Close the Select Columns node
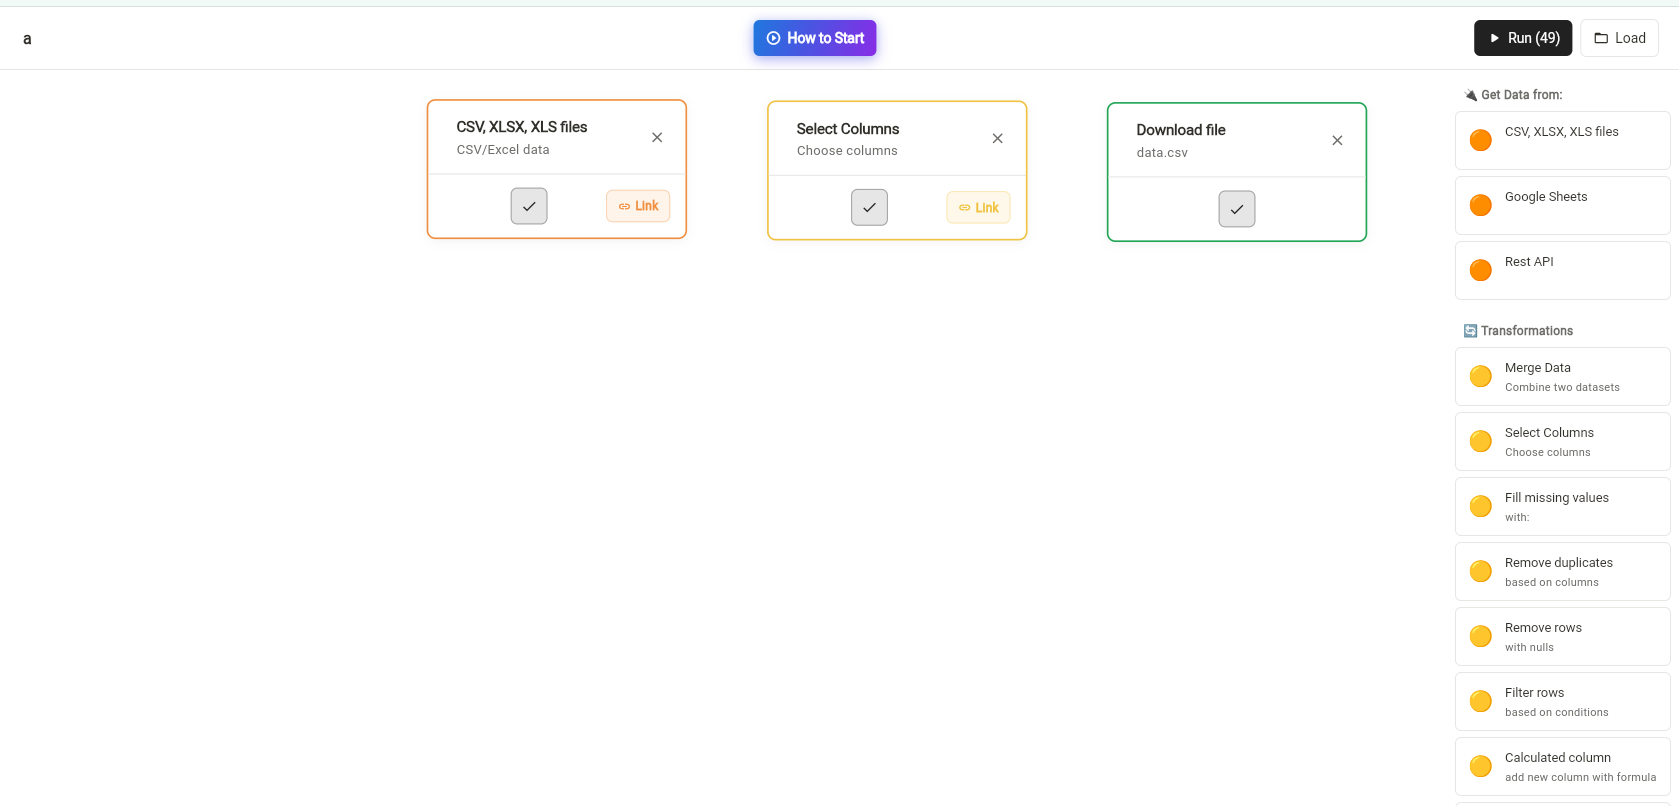 point(997,139)
